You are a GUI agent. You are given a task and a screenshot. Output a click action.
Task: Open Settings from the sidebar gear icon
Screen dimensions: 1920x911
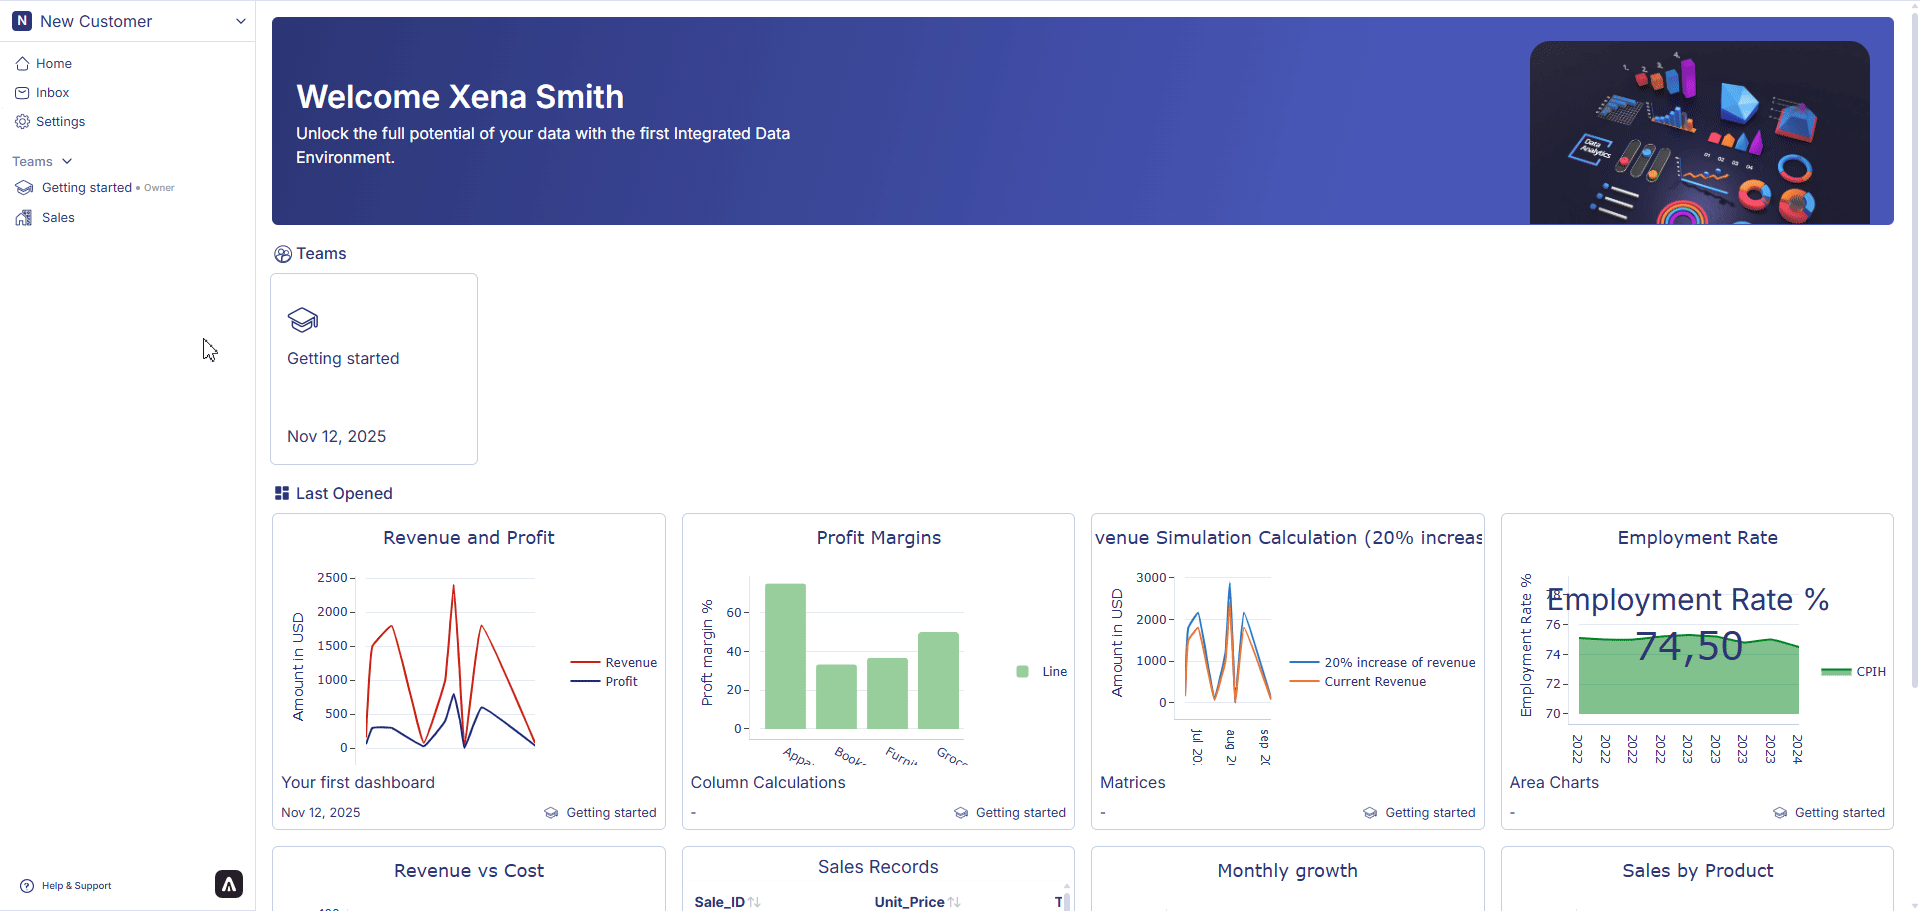point(22,121)
